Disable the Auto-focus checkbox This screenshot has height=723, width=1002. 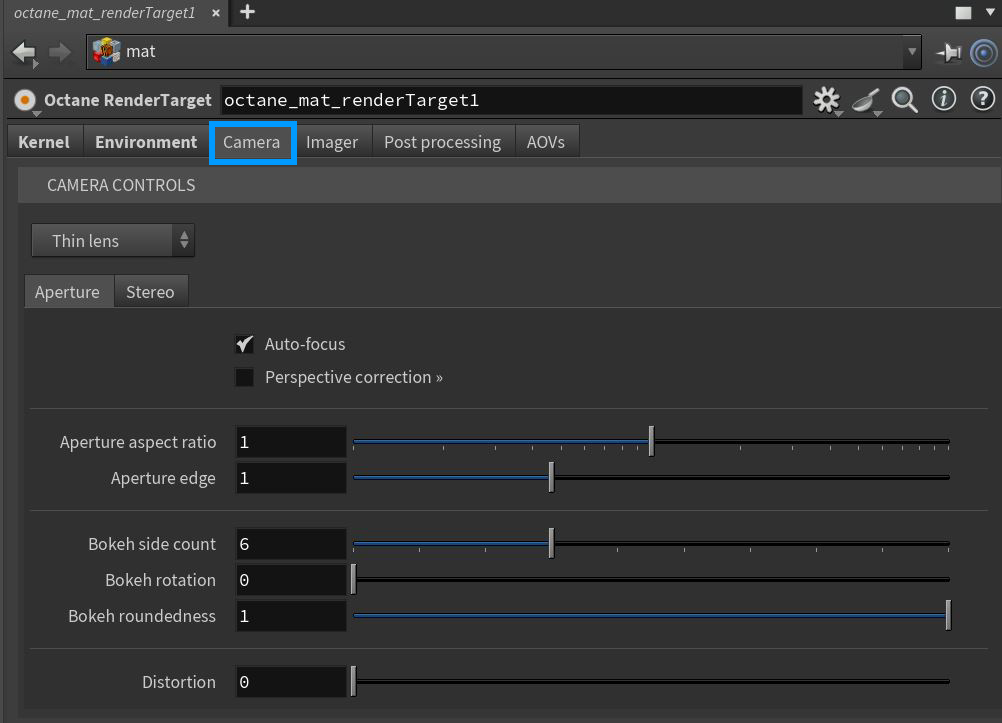click(244, 344)
